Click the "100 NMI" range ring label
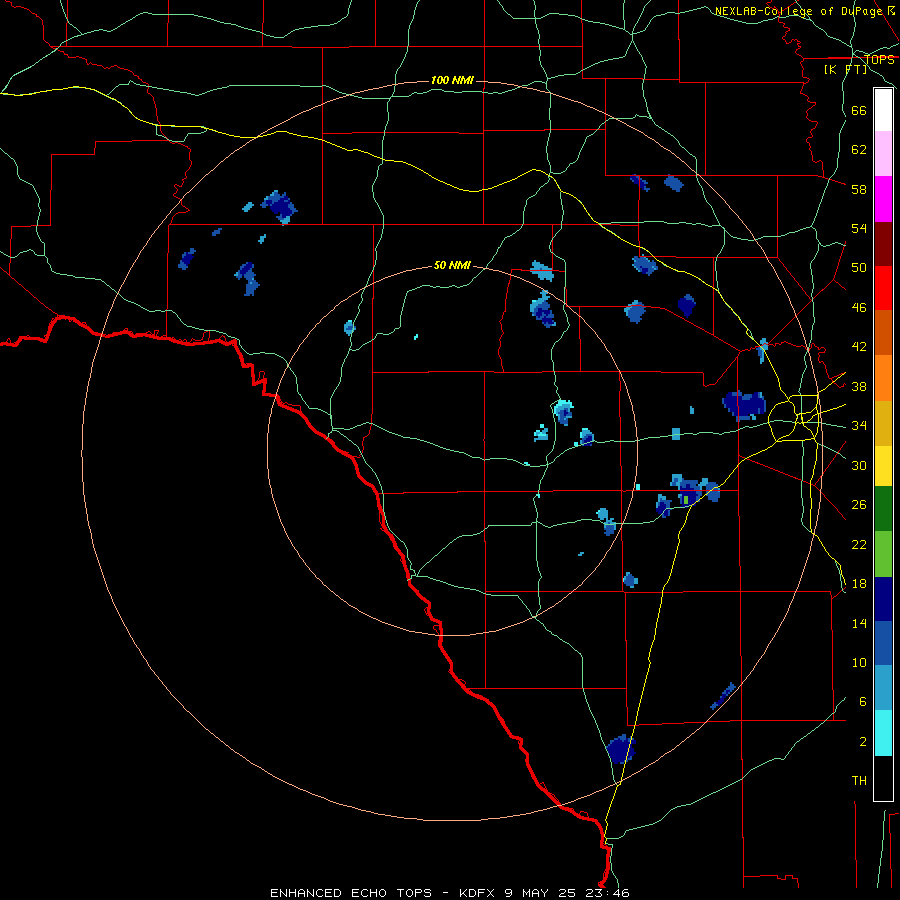This screenshot has width=900, height=900. pyautogui.click(x=452, y=80)
